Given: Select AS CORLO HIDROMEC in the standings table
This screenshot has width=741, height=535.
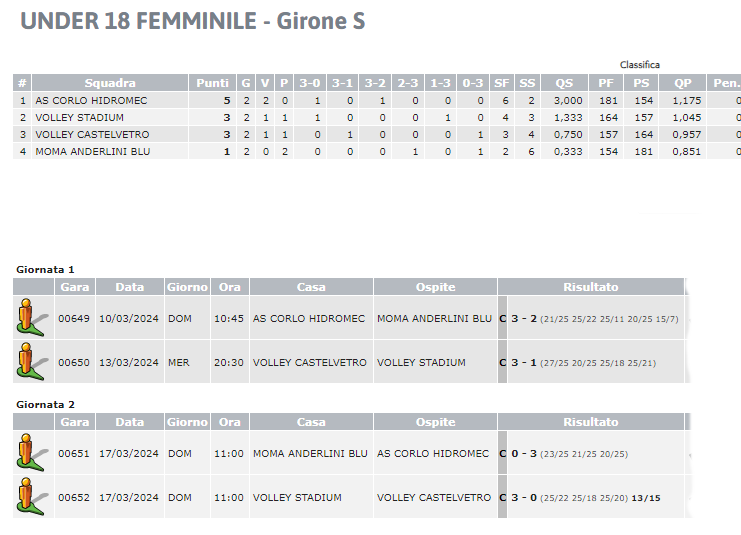Looking at the screenshot, I should tap(91, 101).
